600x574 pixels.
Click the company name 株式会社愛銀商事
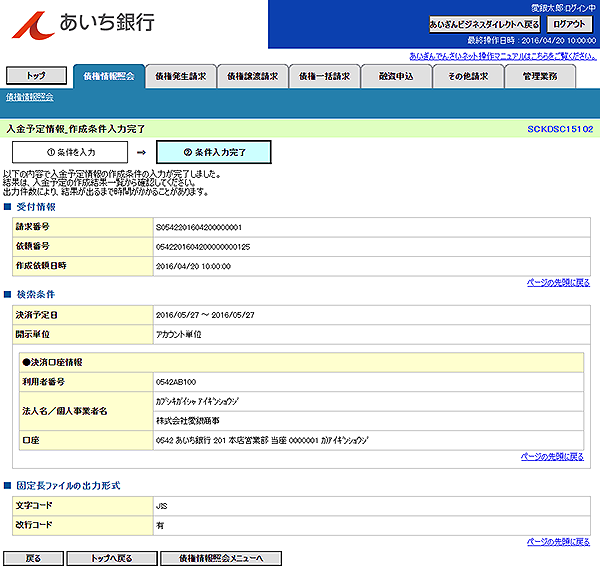click(x=188, y=421)
